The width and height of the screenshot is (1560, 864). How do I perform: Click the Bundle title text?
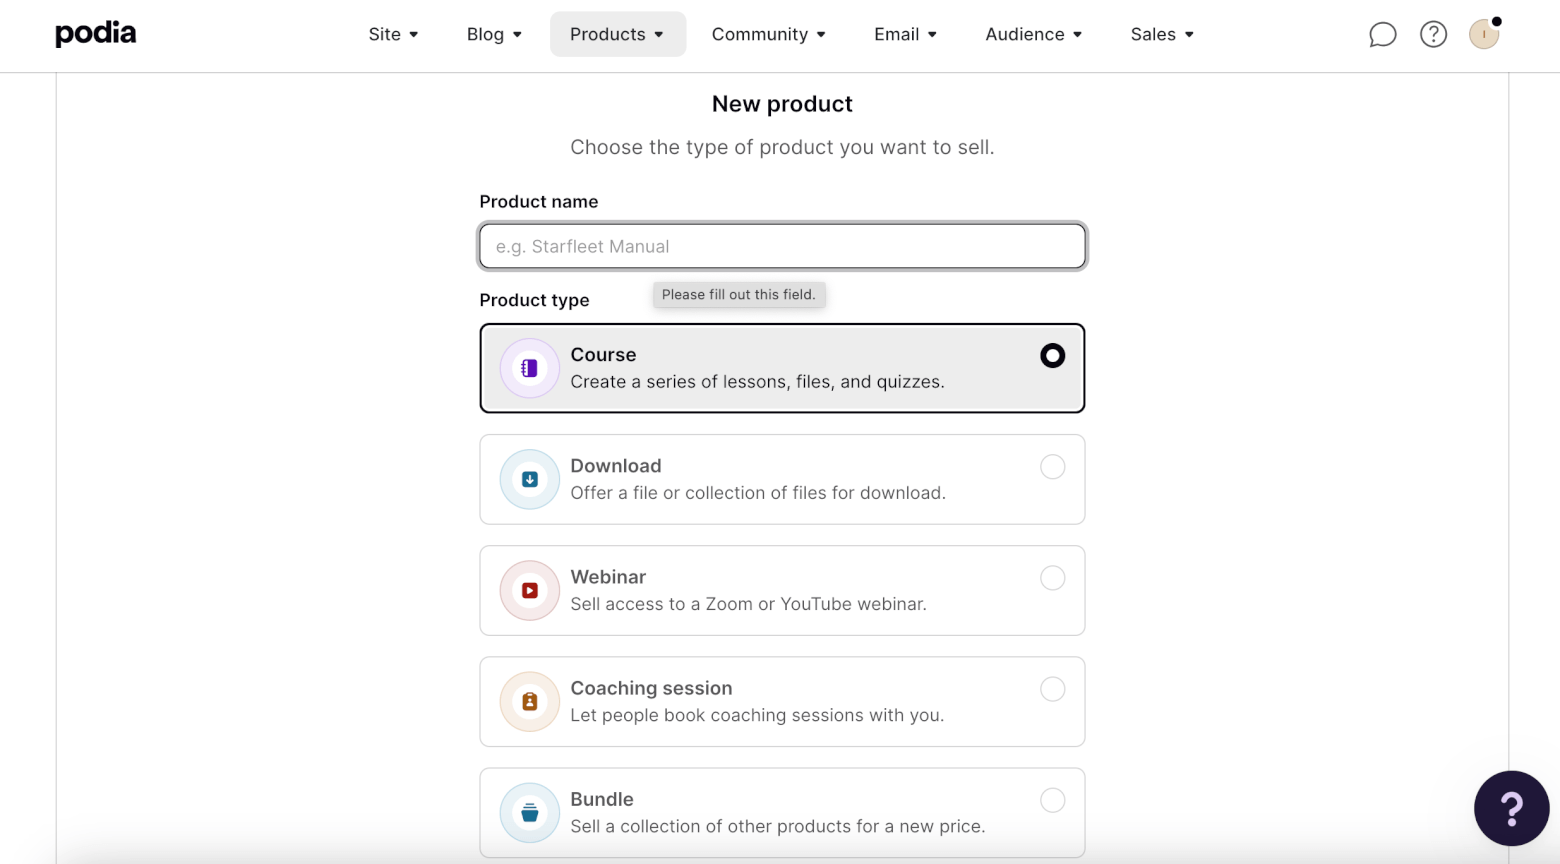tap(602, 799)
